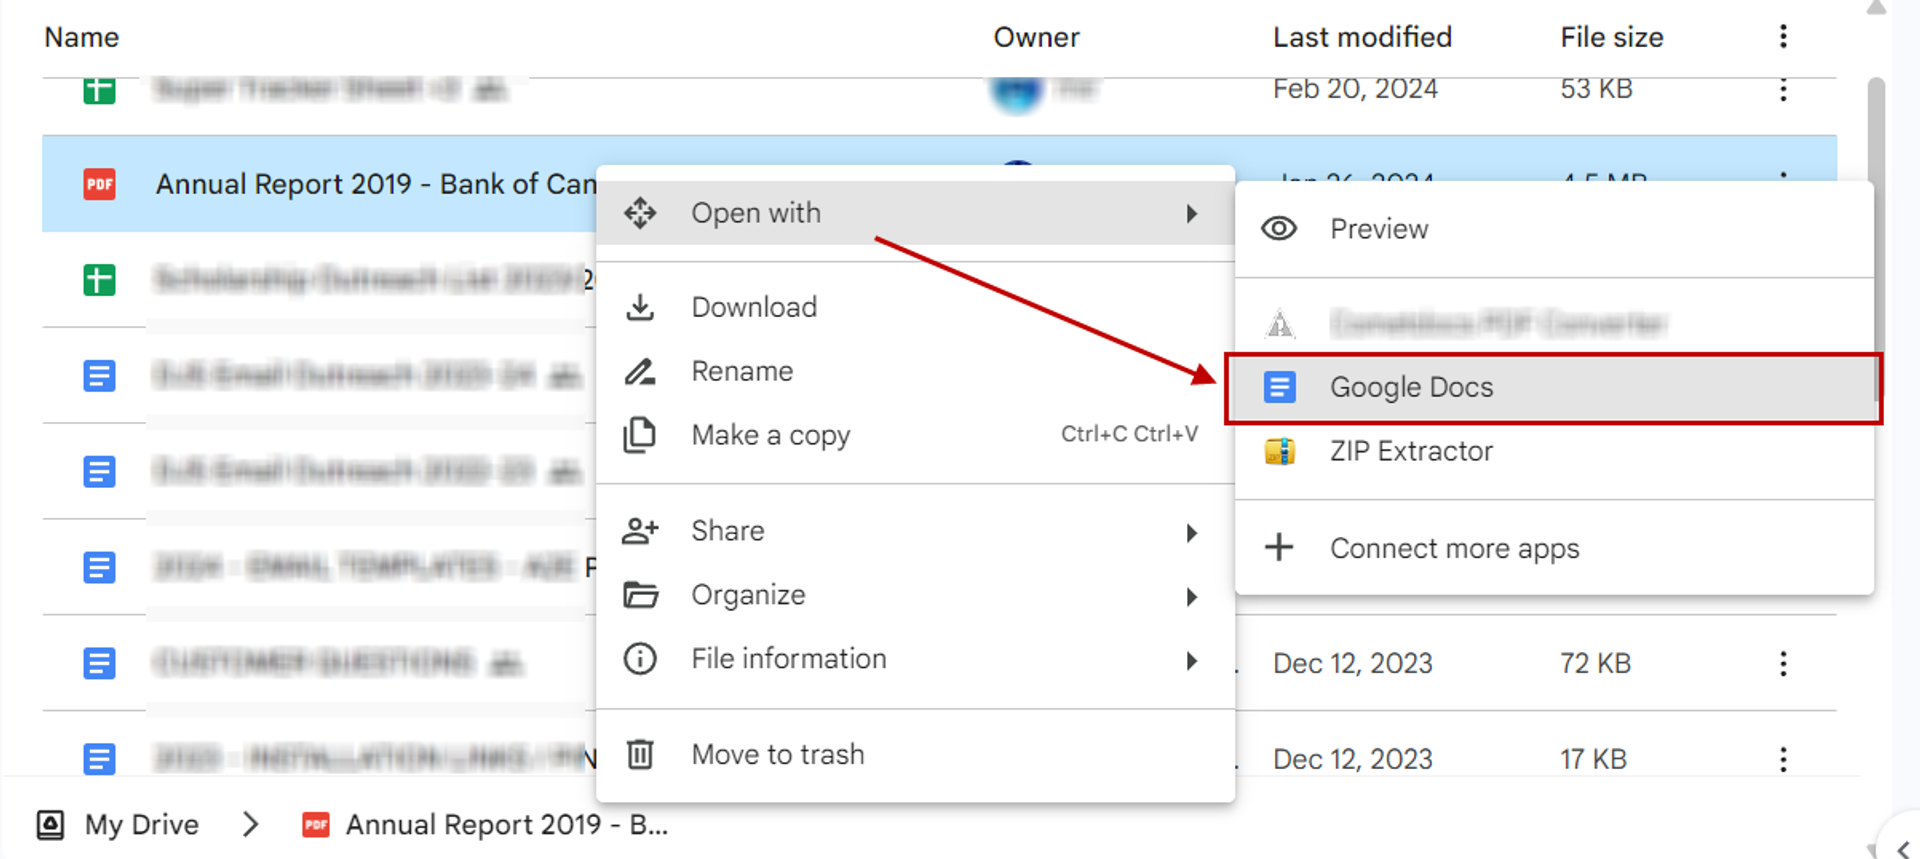The height and width of the screenshot is (859, 1920).
Task: Click the Google Docs icon in submenu
Action: coord(1279,387)
